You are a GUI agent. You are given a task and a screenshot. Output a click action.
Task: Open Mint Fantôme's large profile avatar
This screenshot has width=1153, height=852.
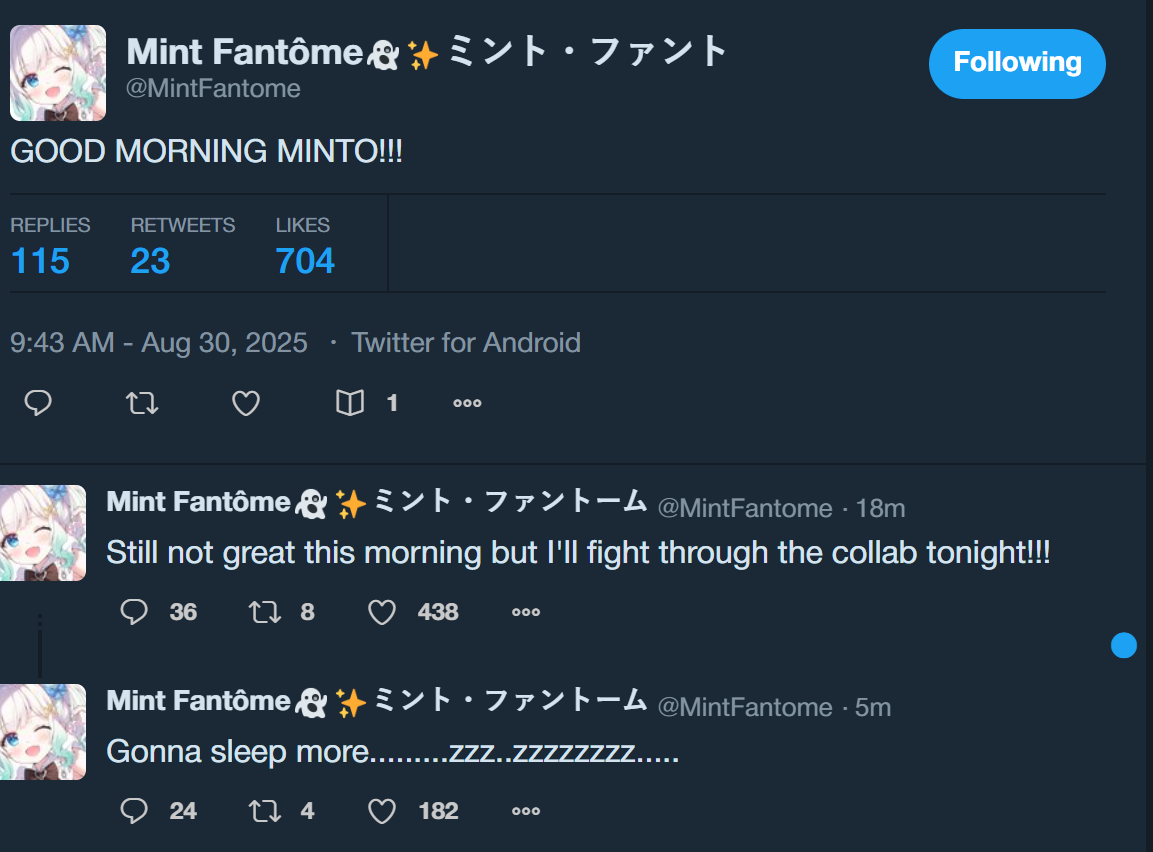point(58,73)
